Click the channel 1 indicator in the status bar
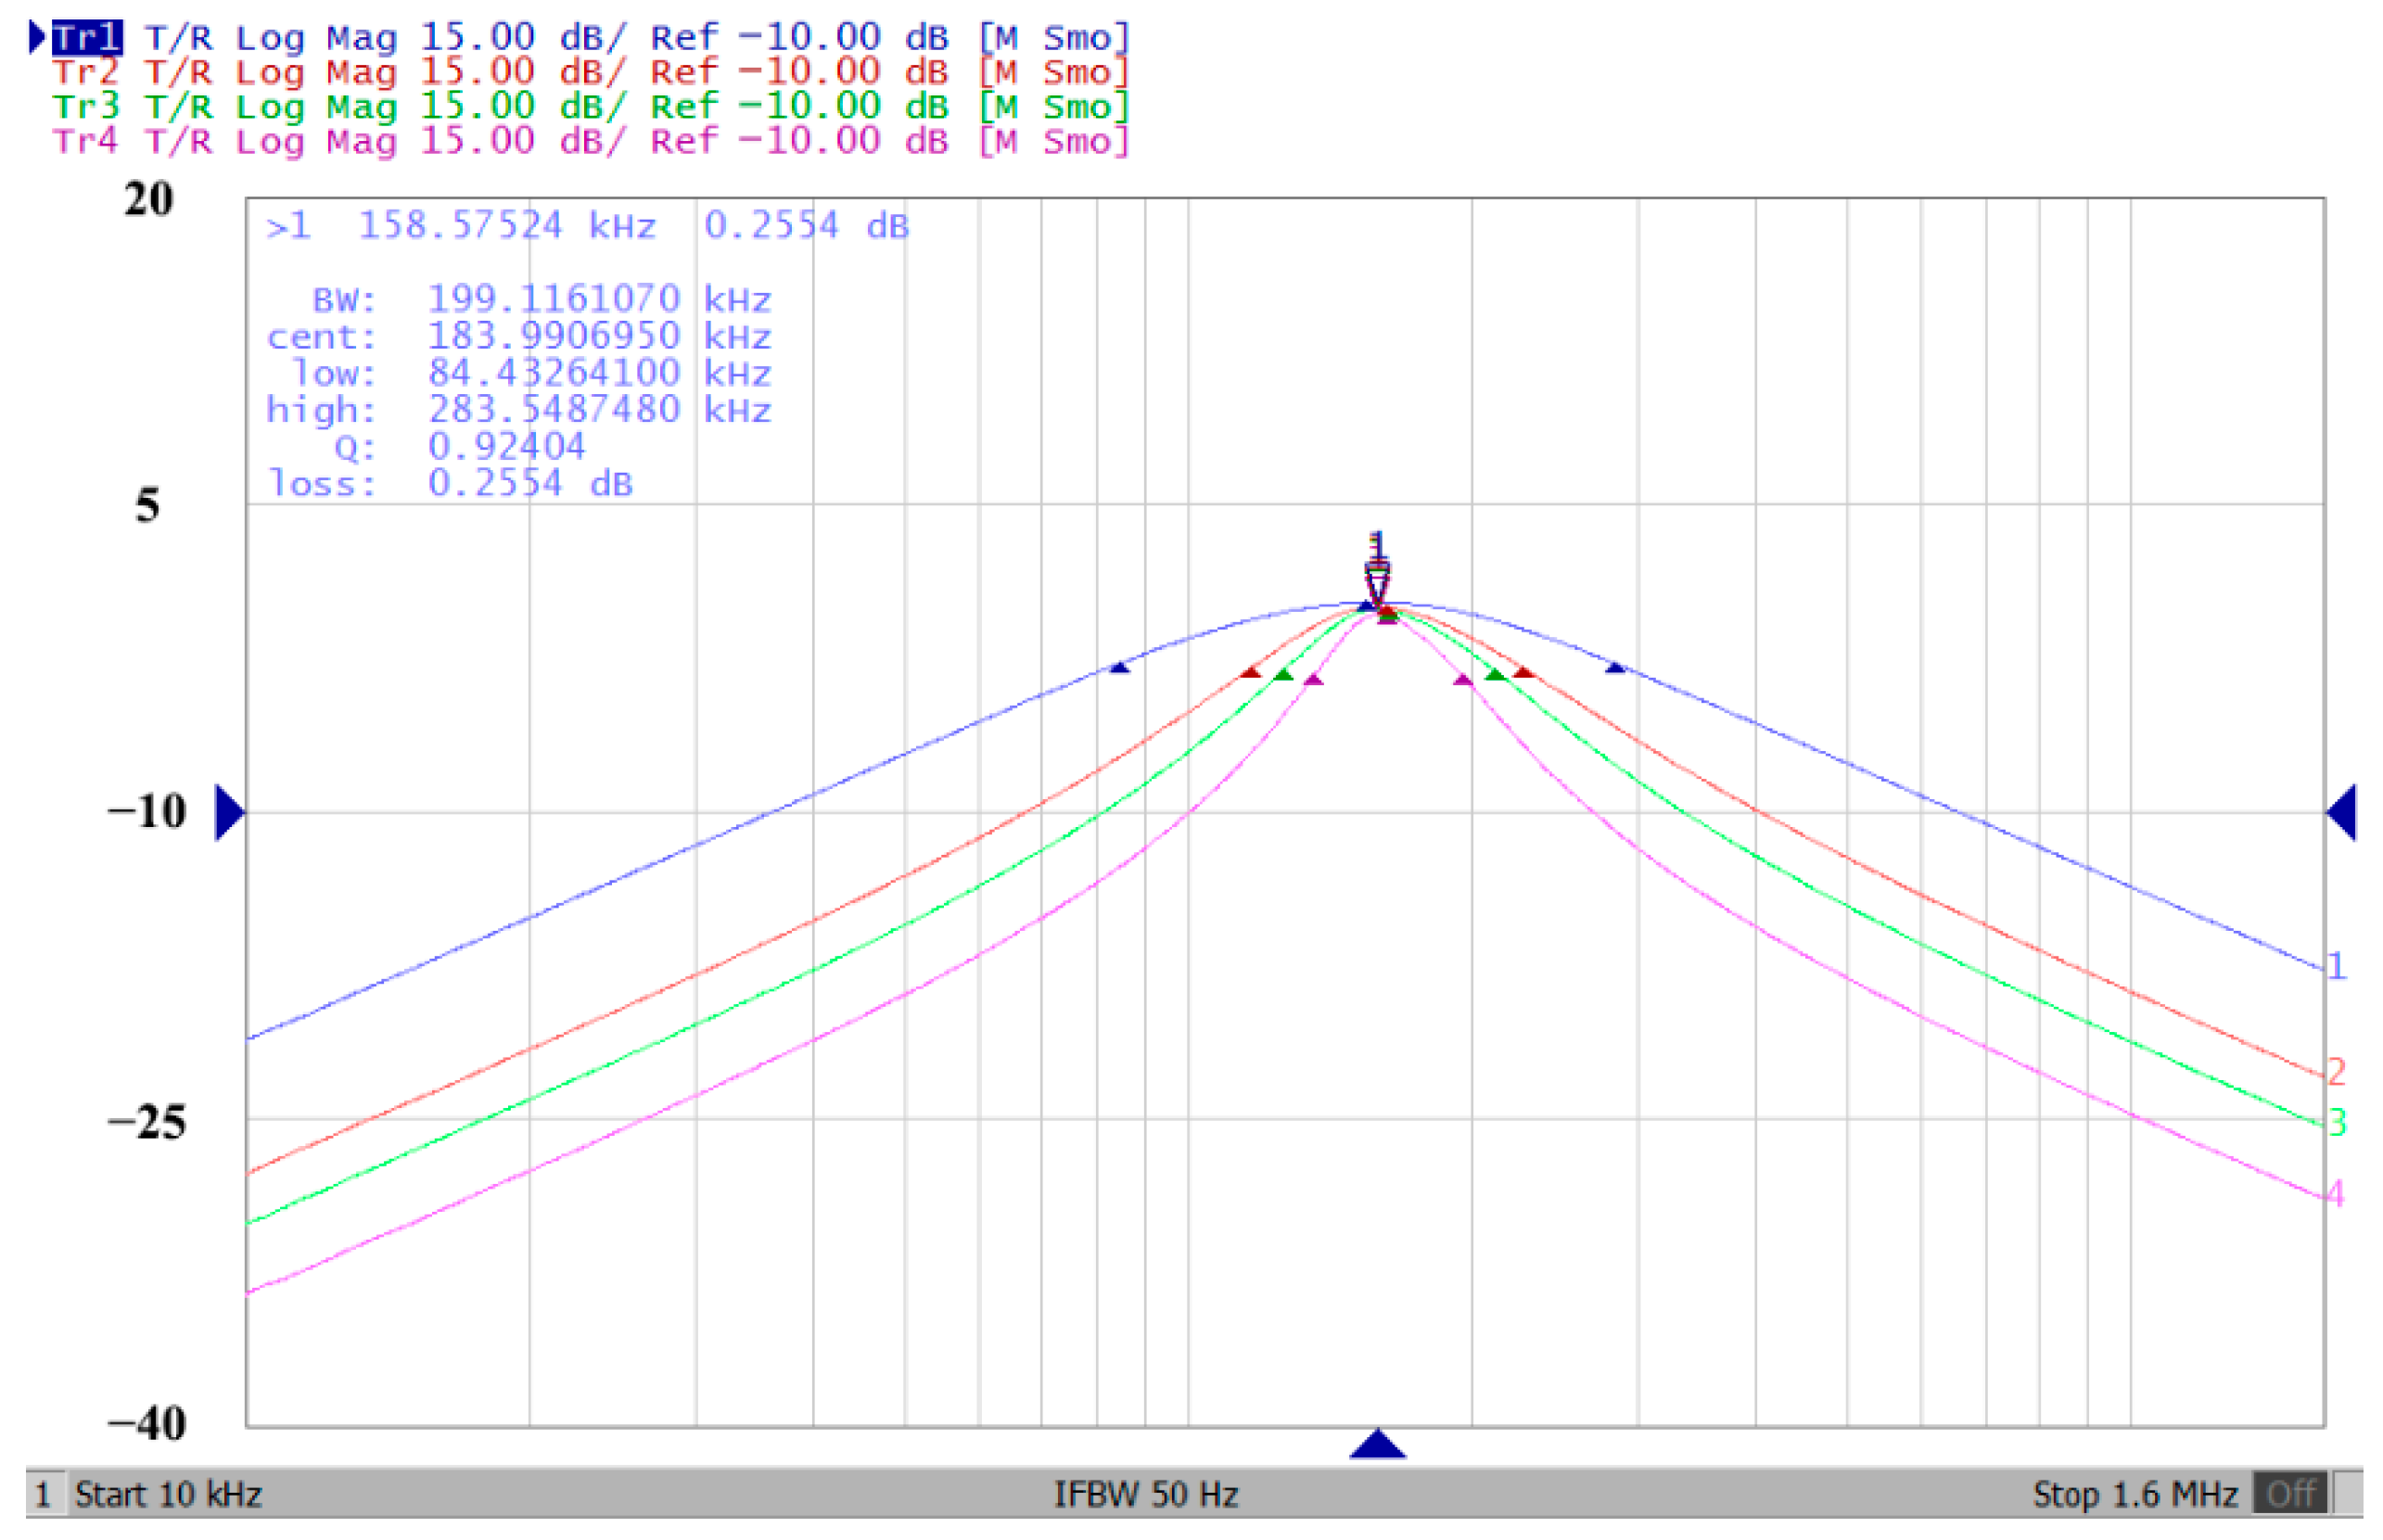 [42, 1494]
